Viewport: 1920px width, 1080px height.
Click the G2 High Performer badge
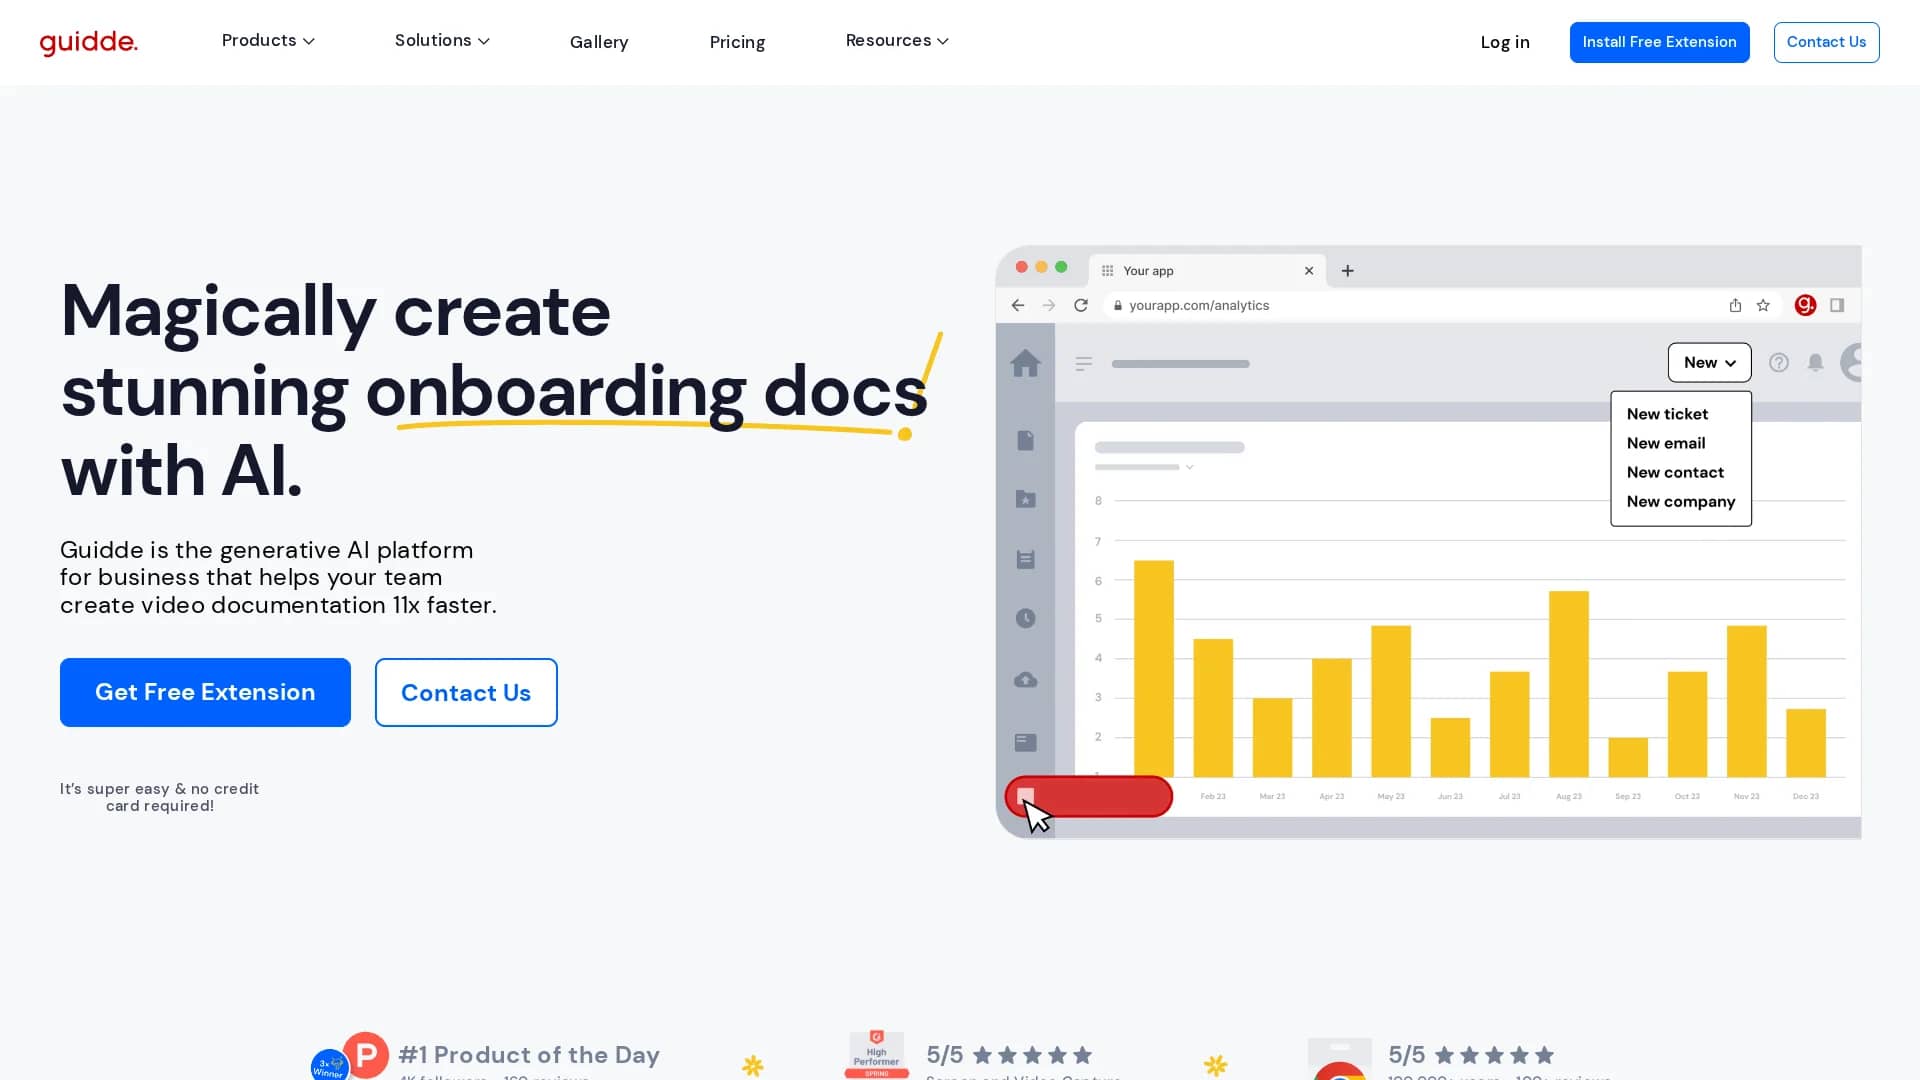(876, 1055)
